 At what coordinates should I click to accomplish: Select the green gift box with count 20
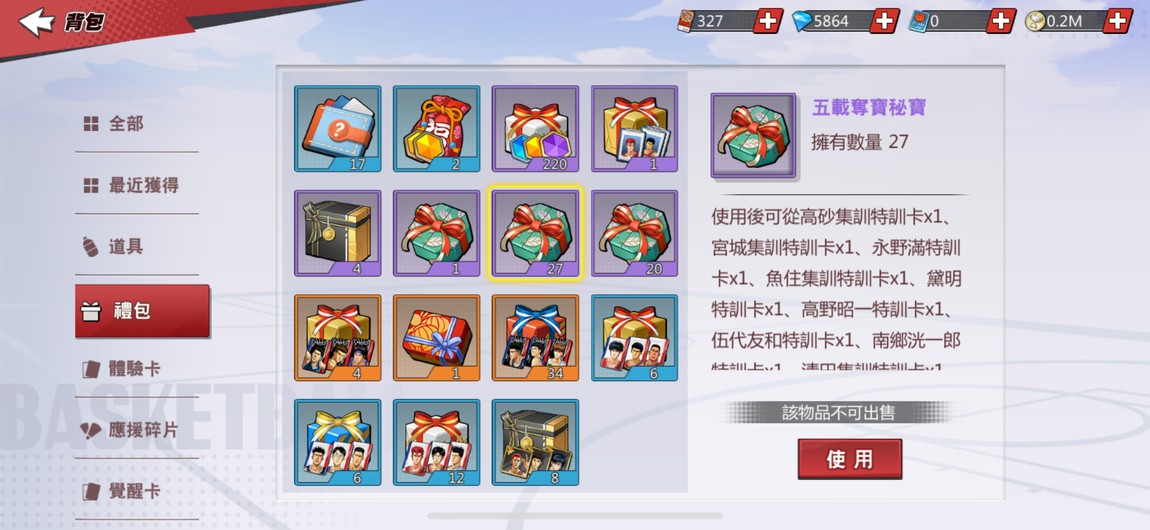click(634, 233)
